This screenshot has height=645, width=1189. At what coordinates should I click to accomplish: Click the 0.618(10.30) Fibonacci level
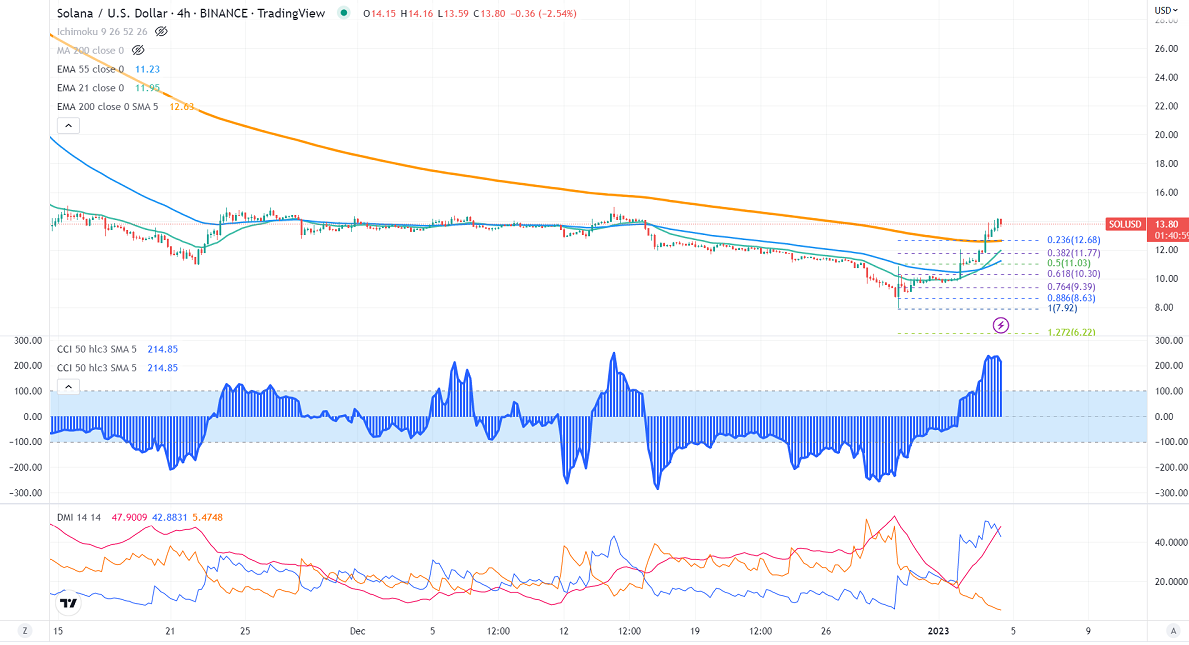1073,274
